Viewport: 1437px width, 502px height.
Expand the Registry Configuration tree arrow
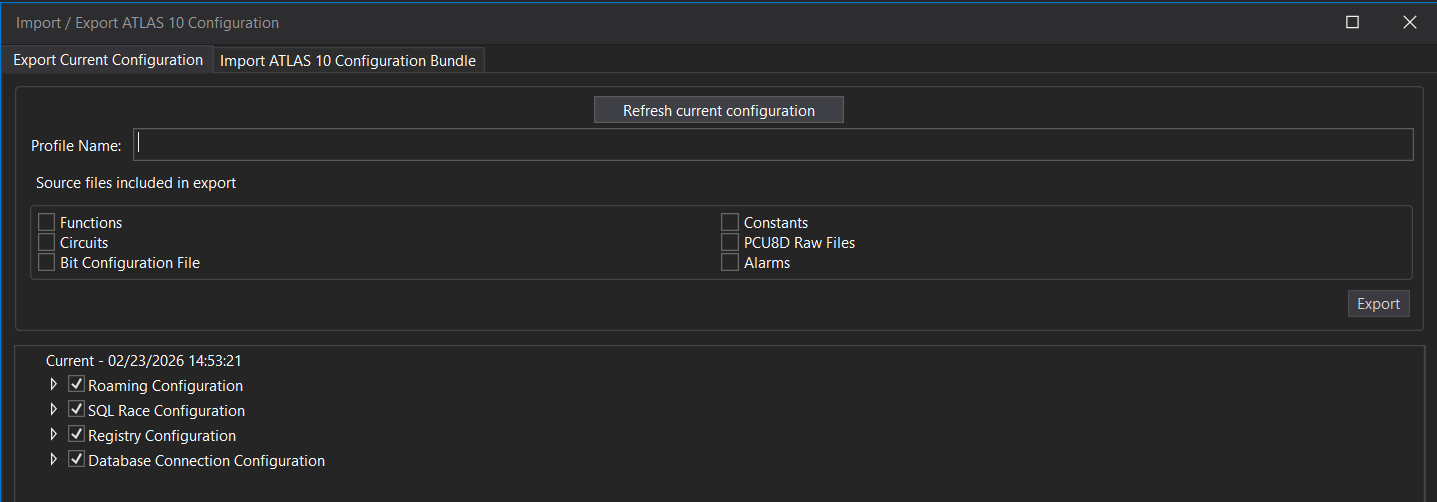pyautogui.click(x=54, y=435)
